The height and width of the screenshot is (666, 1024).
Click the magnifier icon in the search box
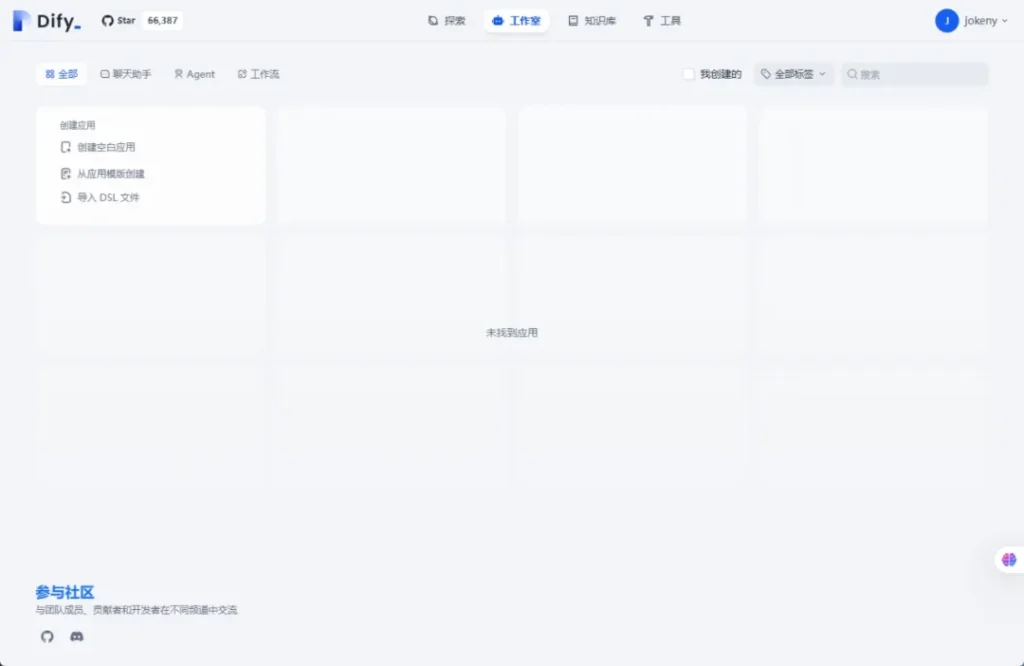853,74
